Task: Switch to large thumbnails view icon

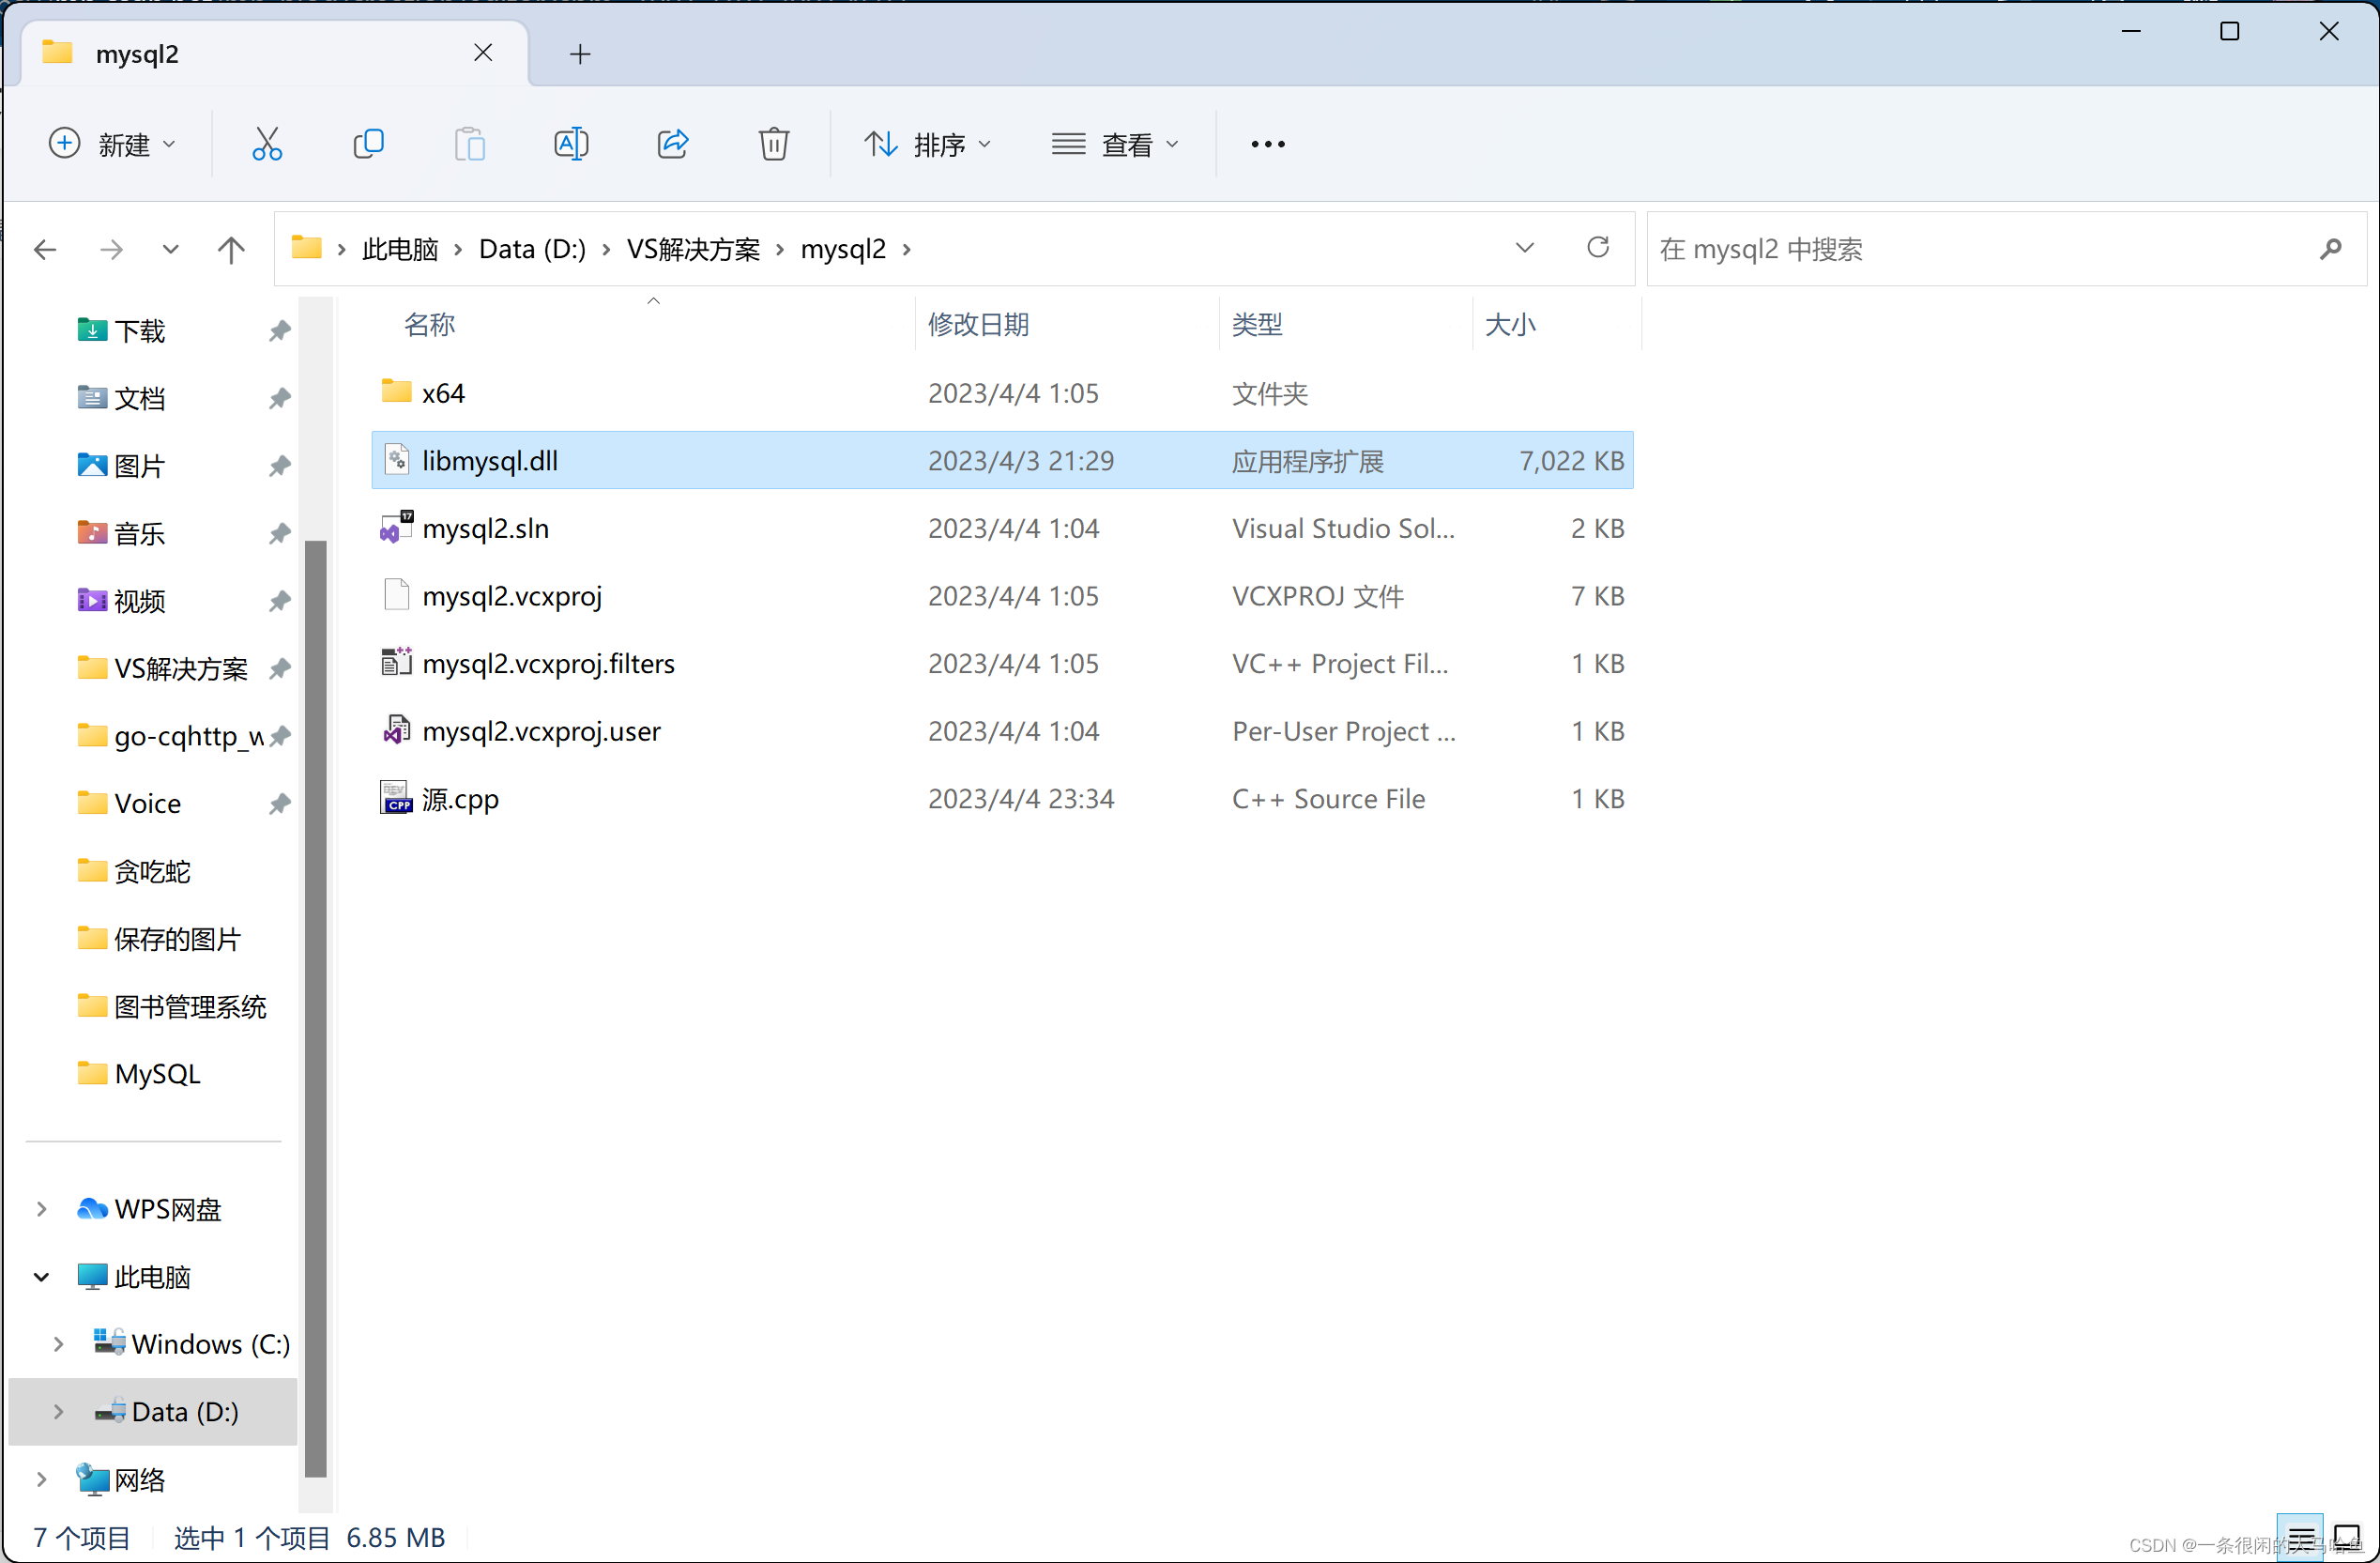Action: (x=2346, y=1536)
